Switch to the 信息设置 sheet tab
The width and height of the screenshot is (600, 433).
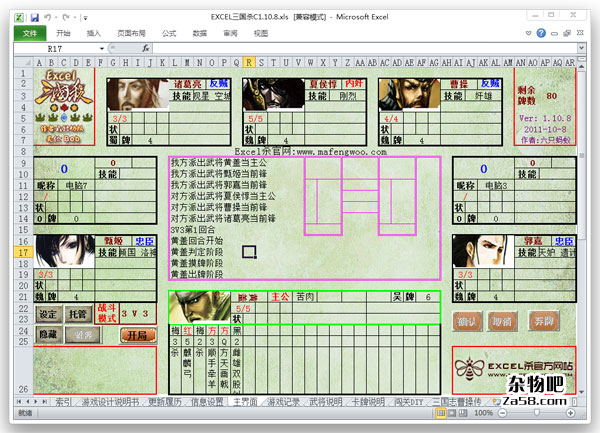click(x=207, y=402)
